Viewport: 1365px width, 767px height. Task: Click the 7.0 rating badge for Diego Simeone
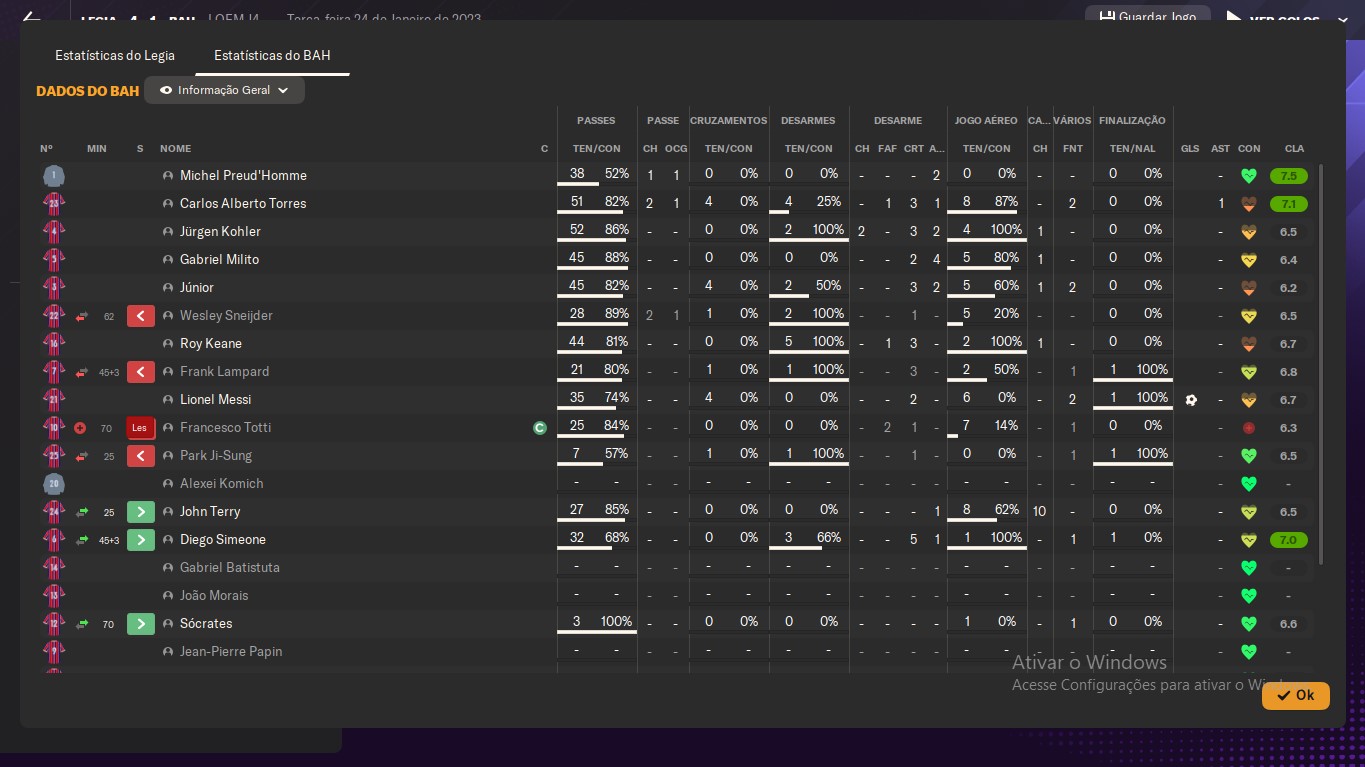[x=1289, y=540]
